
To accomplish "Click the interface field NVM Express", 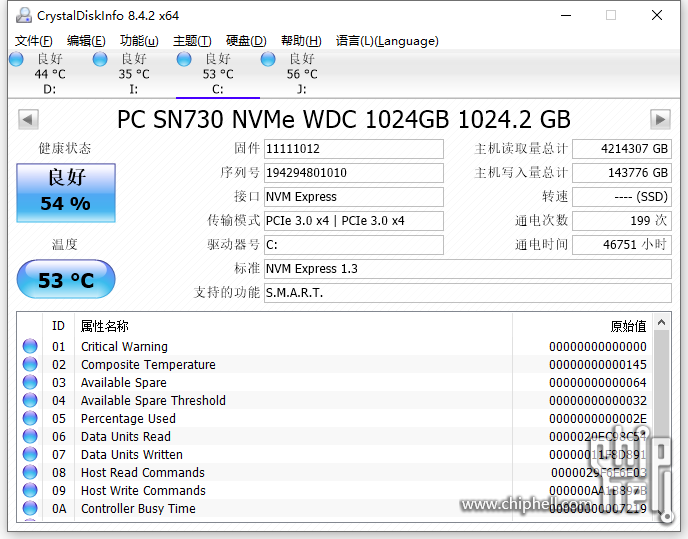I will (x=354, y=197).
